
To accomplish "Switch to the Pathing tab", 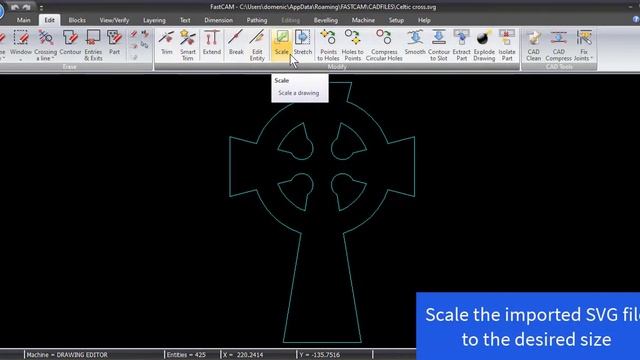I will pos(257,20).
